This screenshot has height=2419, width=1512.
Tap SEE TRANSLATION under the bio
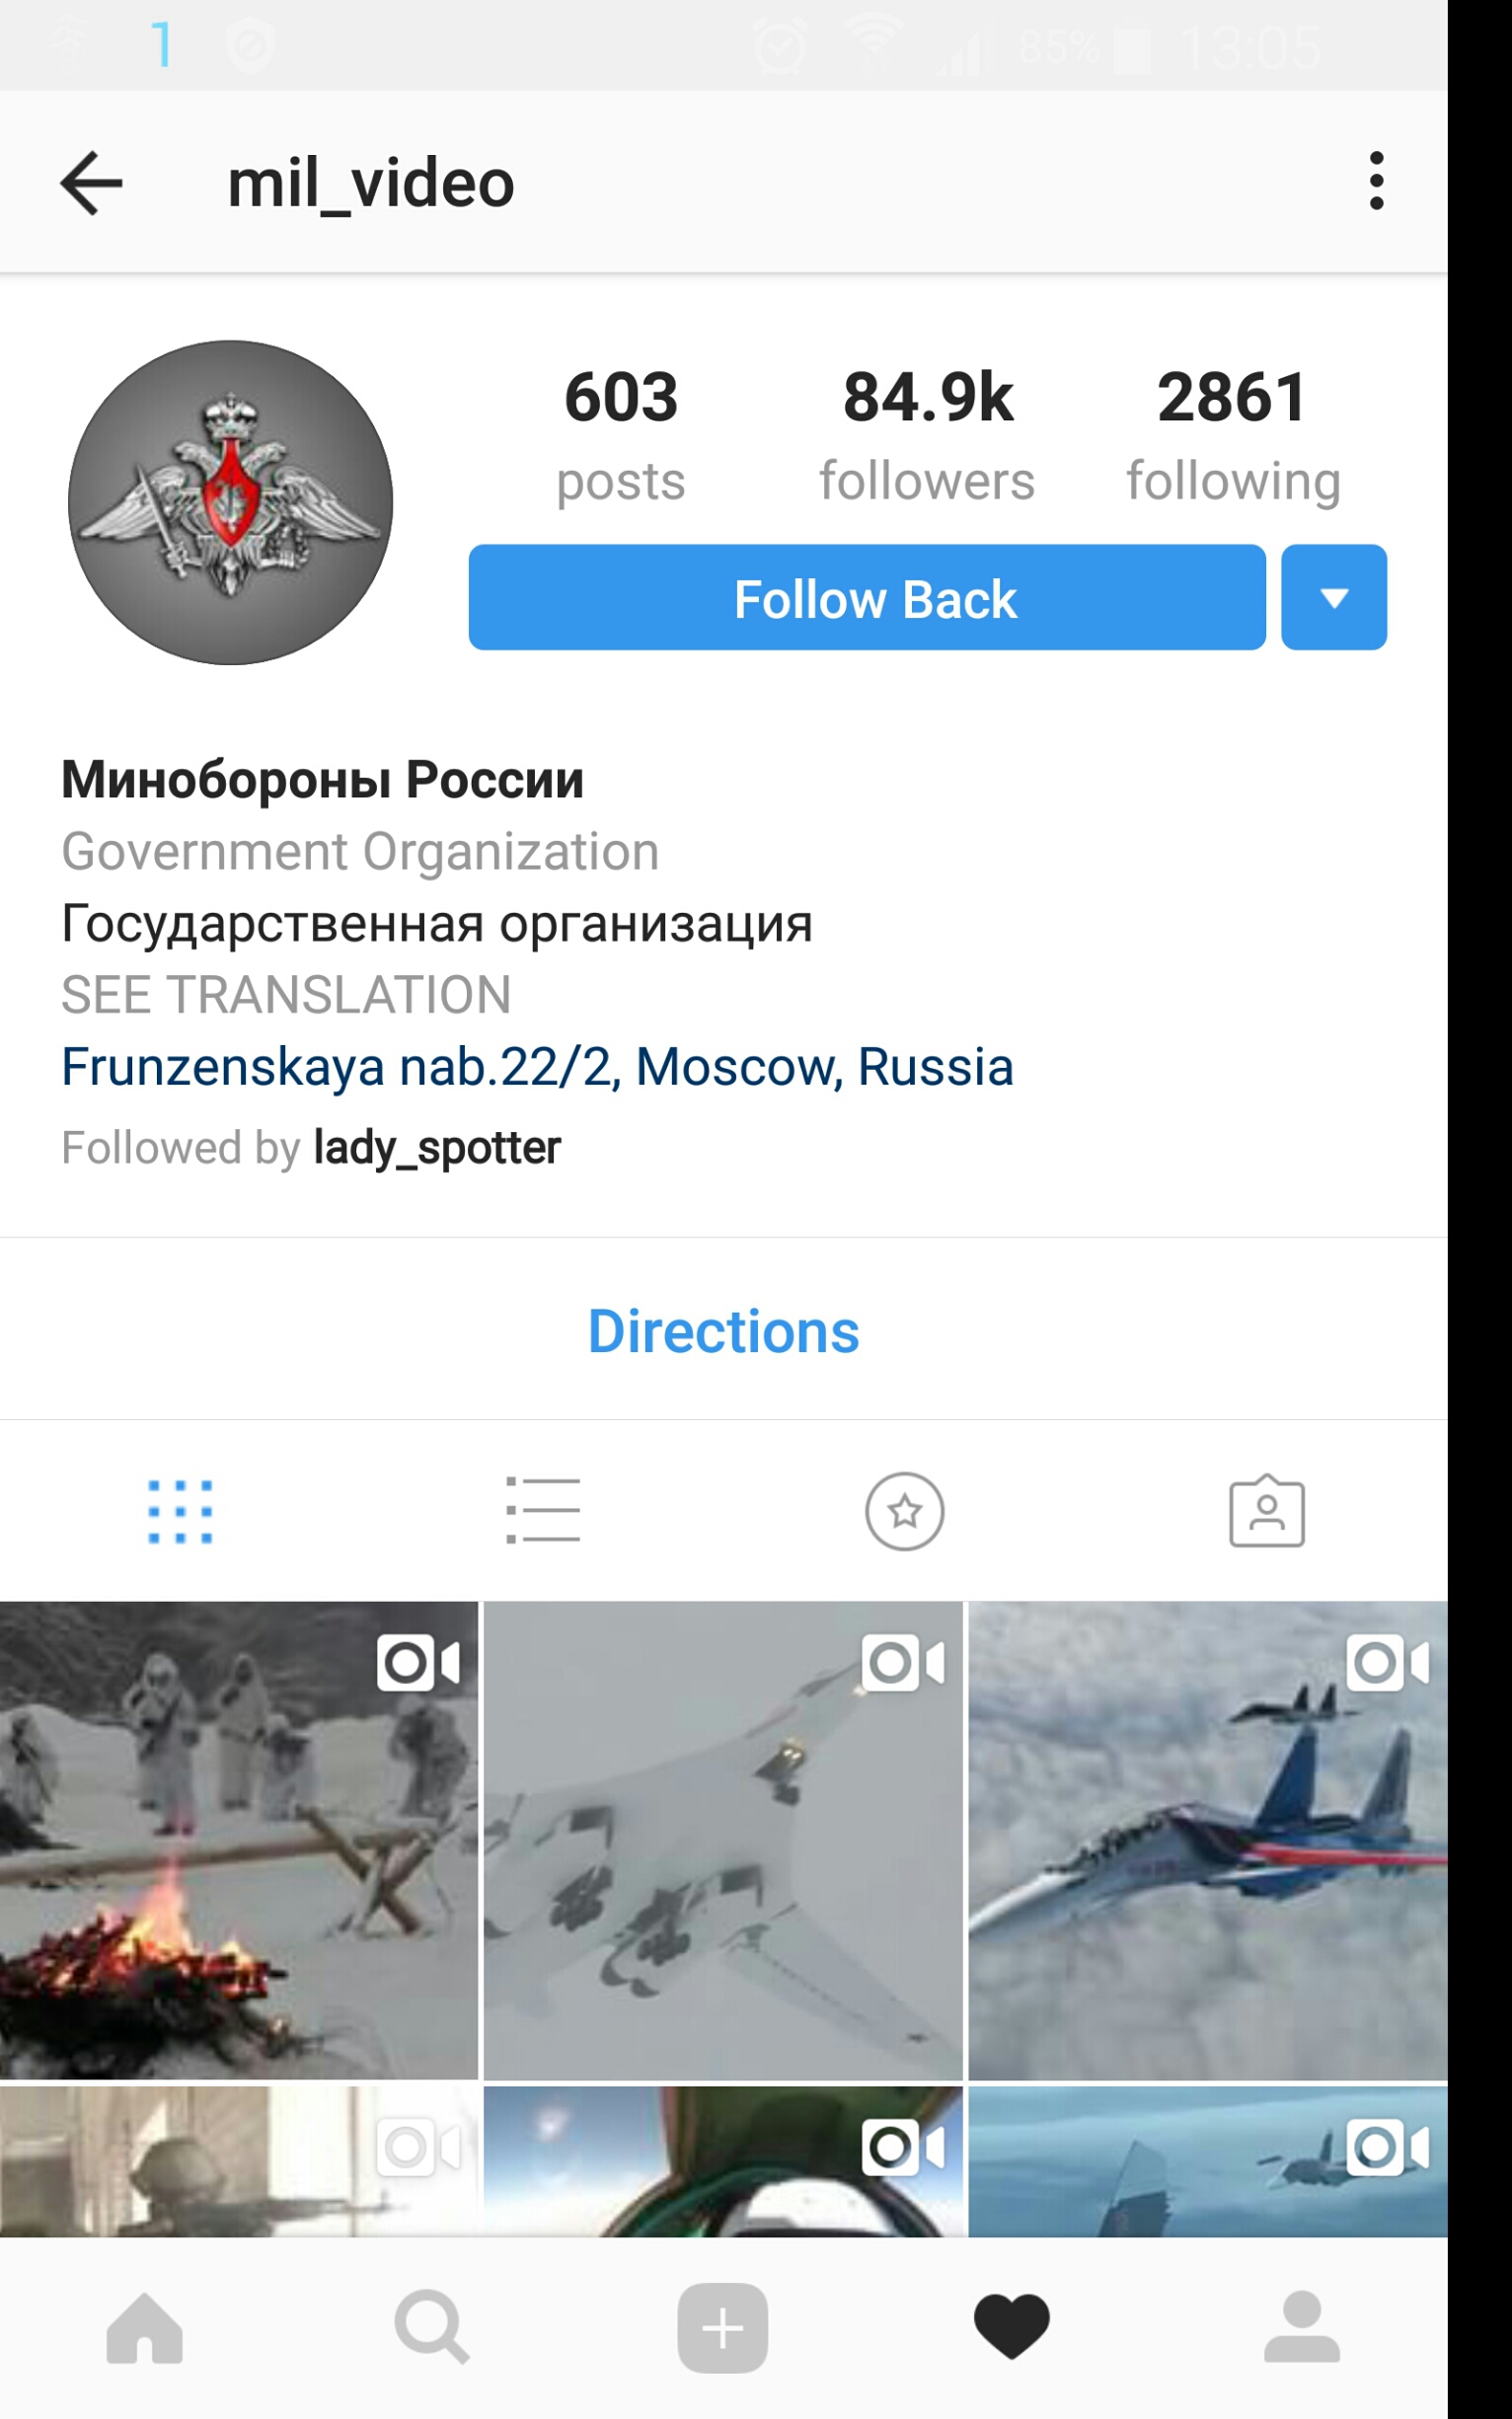pos(286,996)
